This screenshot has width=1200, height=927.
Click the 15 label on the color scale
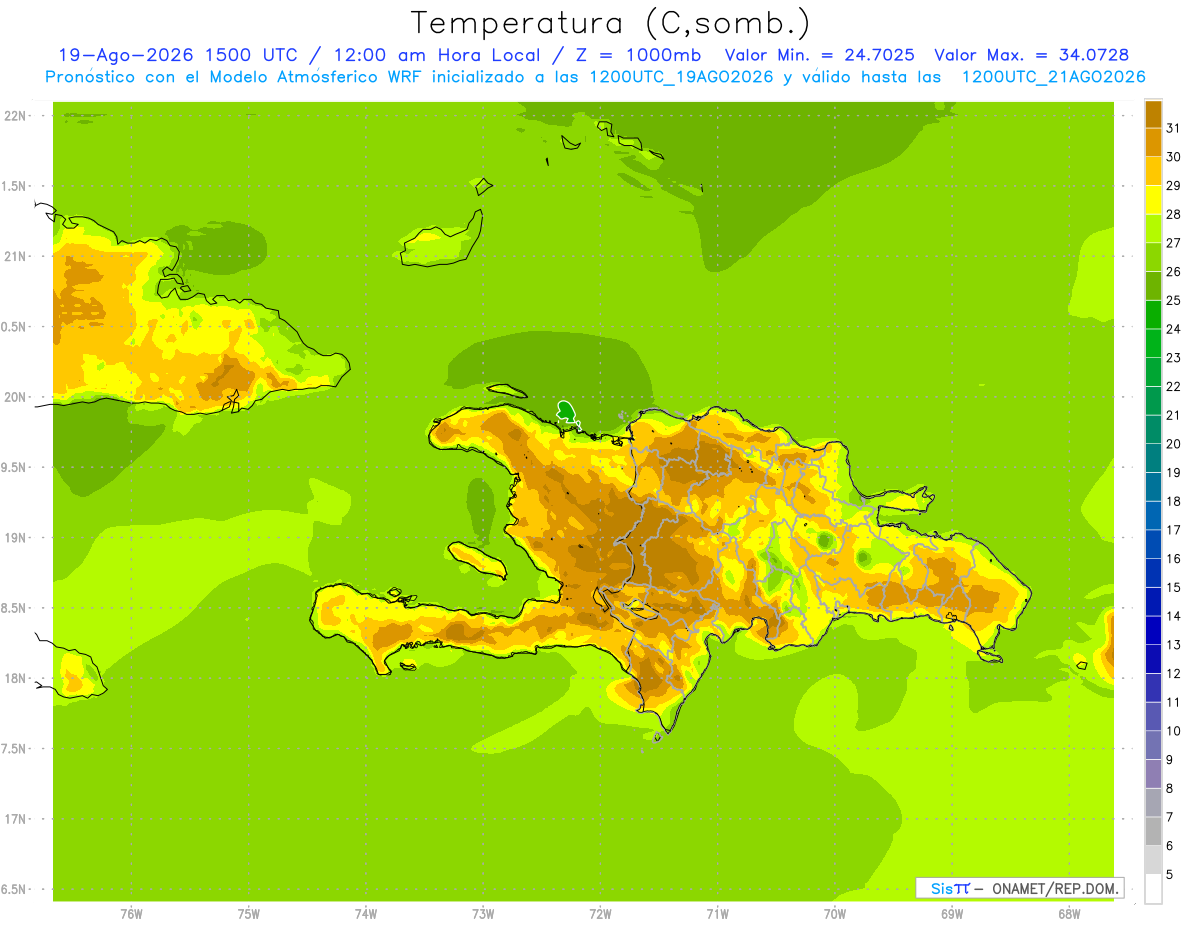pos(1174,587)
